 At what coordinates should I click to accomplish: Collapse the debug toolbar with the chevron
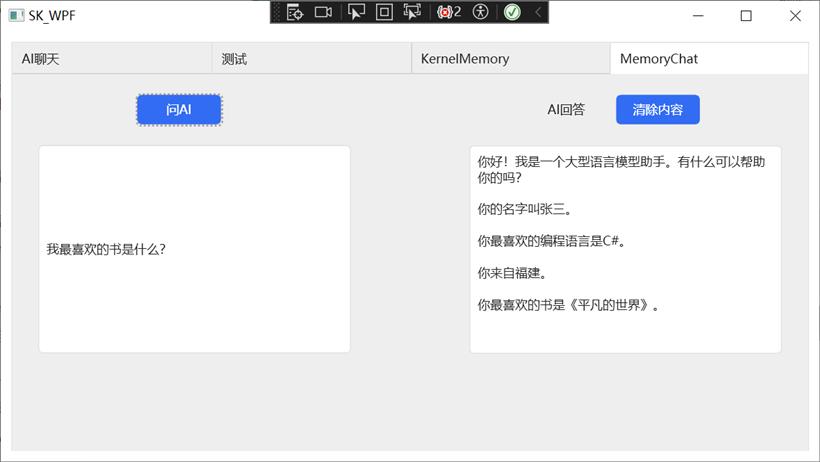[x=538, y=12]
